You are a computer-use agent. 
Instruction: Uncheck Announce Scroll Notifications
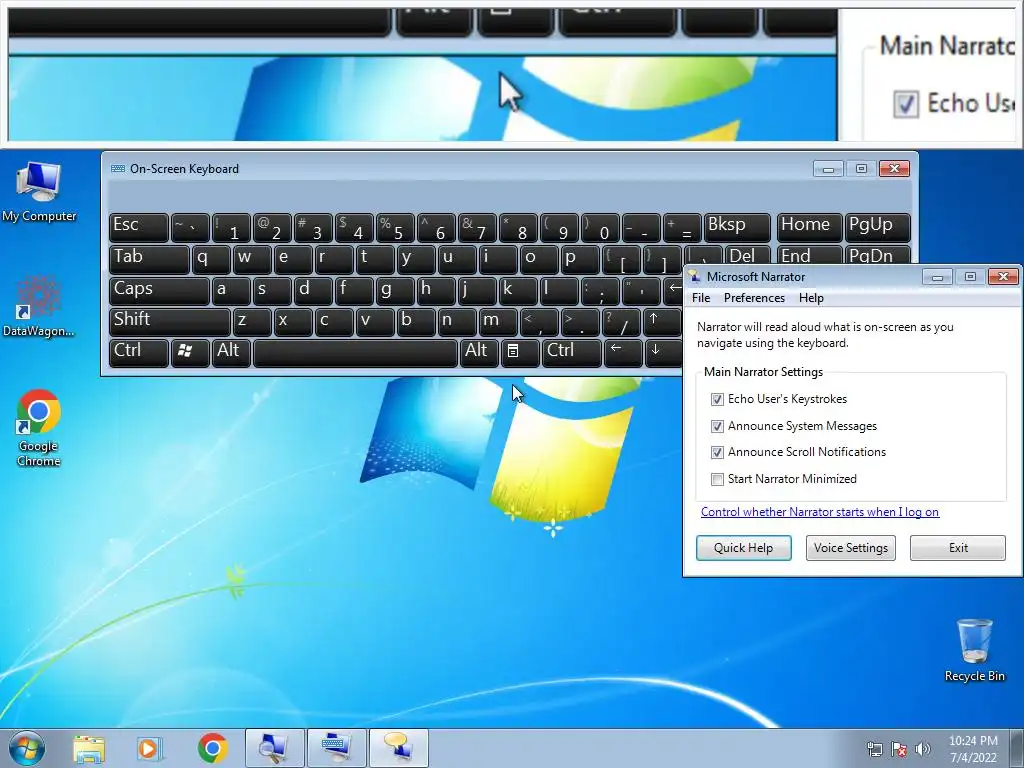pos(717,452)
